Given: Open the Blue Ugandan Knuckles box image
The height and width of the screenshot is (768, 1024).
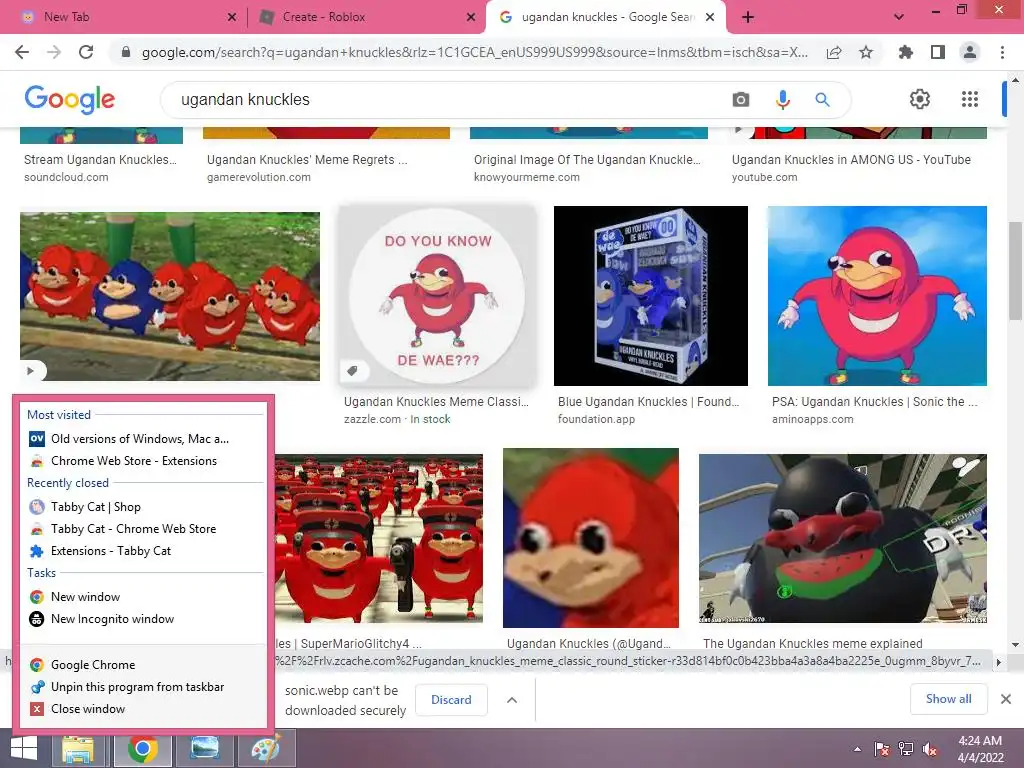Looking at the screenshot, I should pos(650,296).
